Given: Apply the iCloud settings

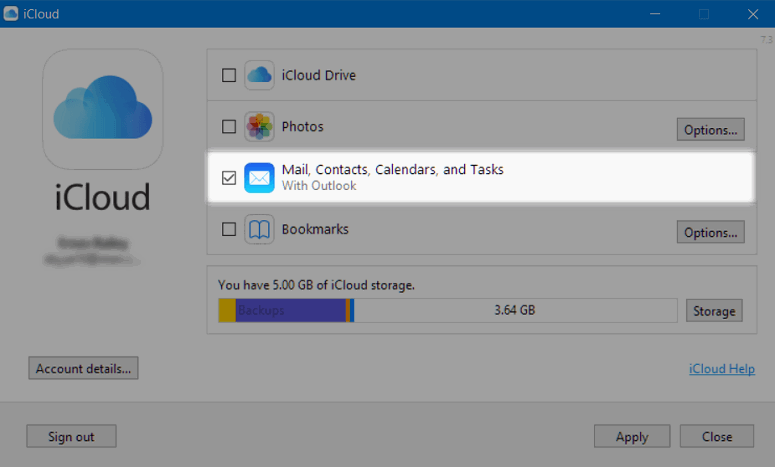Looking at the screenshot, I should (x=632, y=436).
